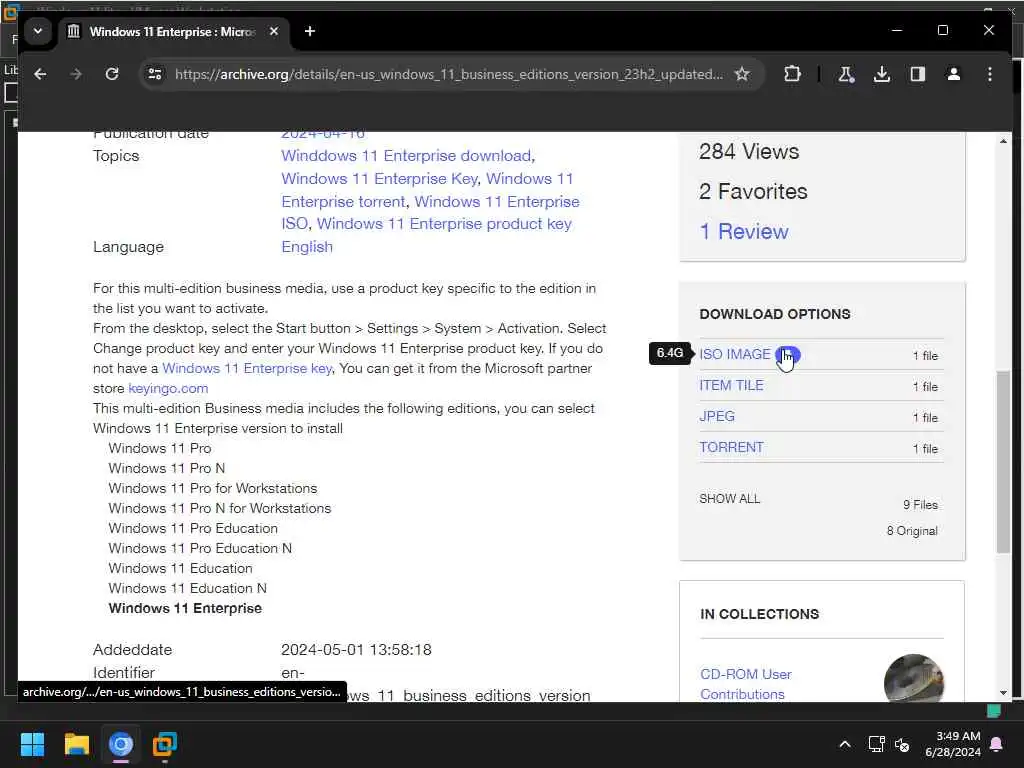Download the TORRENT option
The image size is (1024, 768).
pyautogui.click(x=731, y=447)
